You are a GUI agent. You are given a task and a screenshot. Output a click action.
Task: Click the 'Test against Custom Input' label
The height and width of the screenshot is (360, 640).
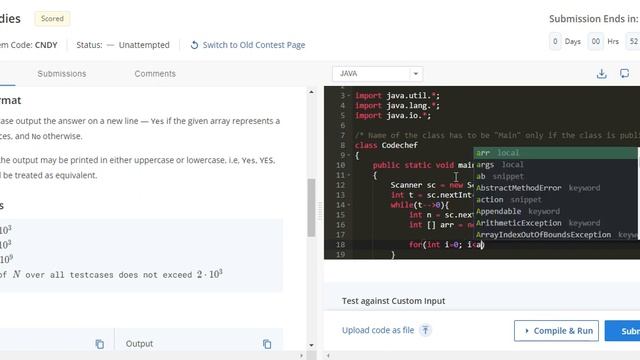pos(393,301)
